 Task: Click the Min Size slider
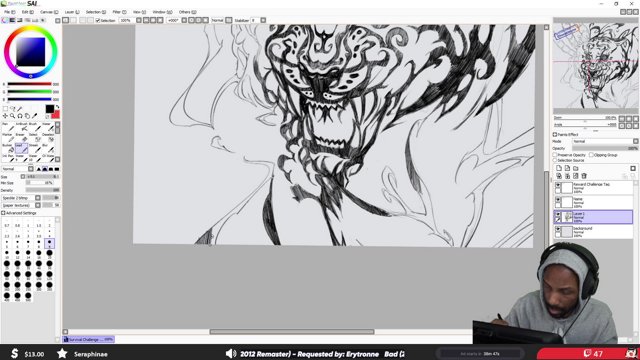(x=40, y=183)
